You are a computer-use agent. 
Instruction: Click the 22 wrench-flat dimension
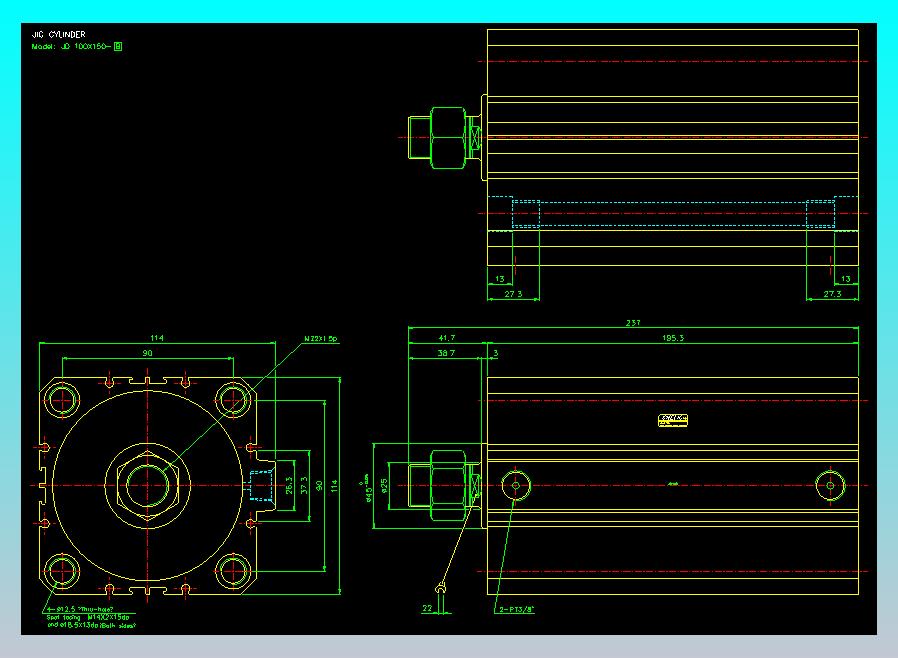tap(427, 608)
